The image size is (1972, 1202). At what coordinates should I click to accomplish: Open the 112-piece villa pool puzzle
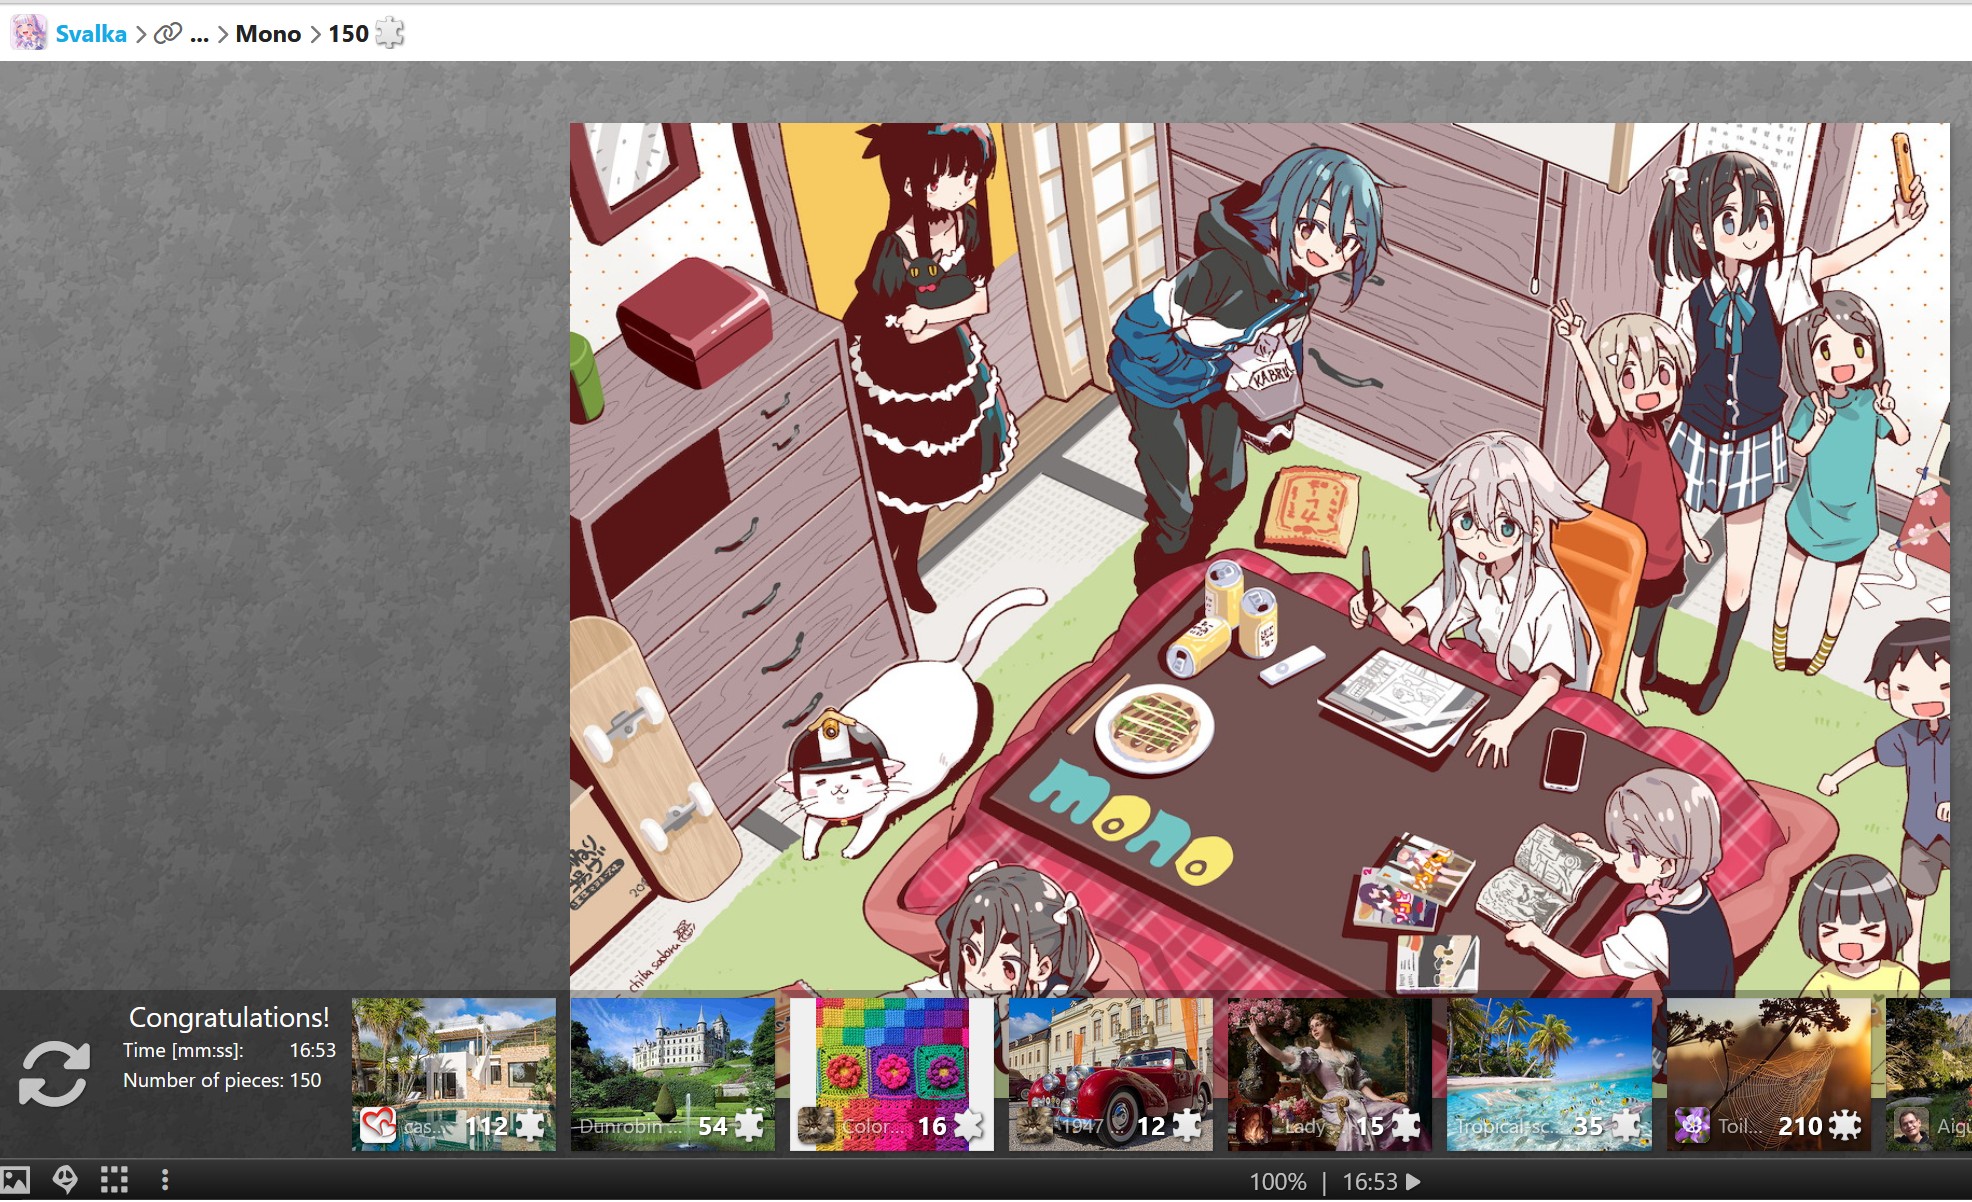454,1074
